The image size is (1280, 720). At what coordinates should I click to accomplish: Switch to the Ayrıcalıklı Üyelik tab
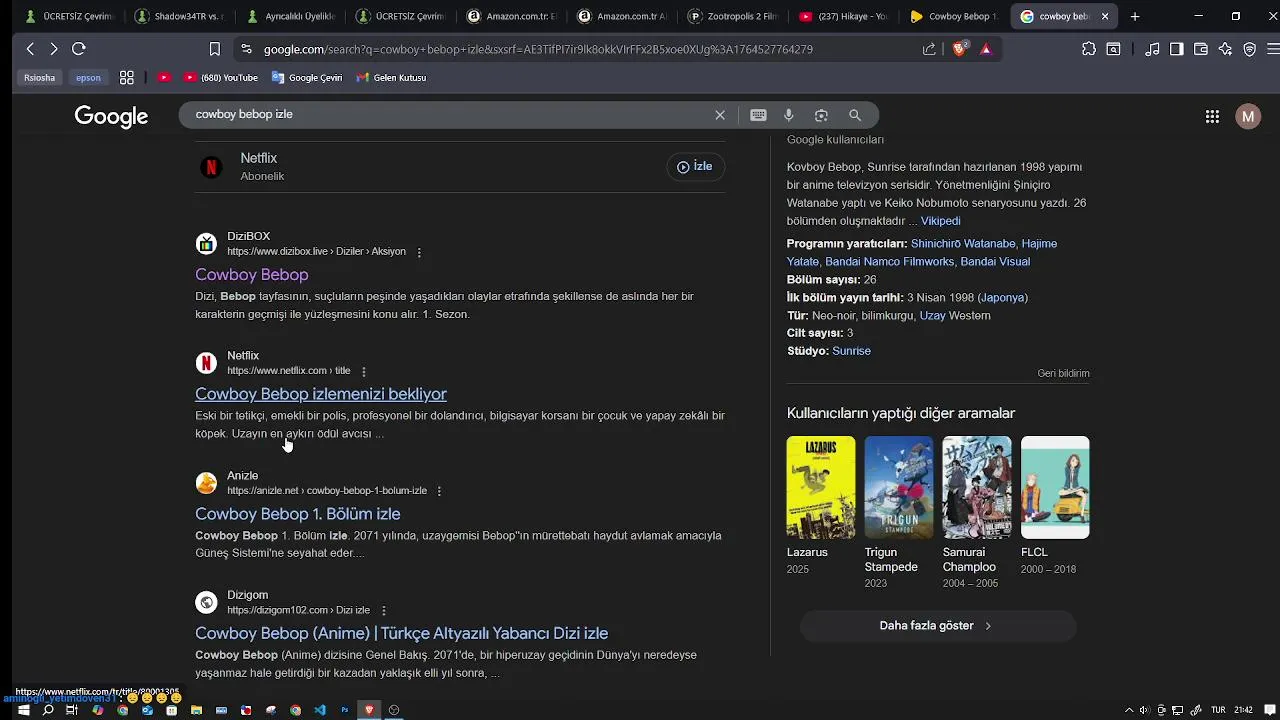(x=290, y=16)
